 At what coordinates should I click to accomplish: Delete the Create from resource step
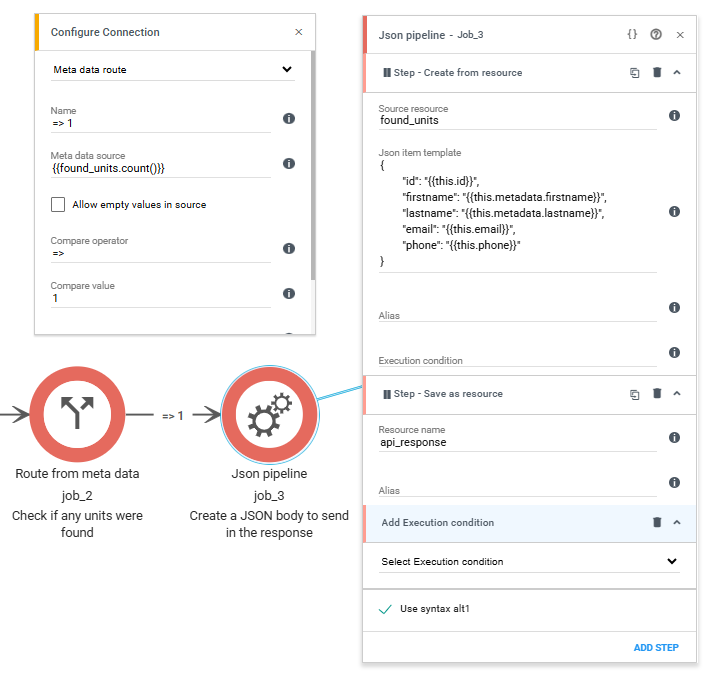657,72
